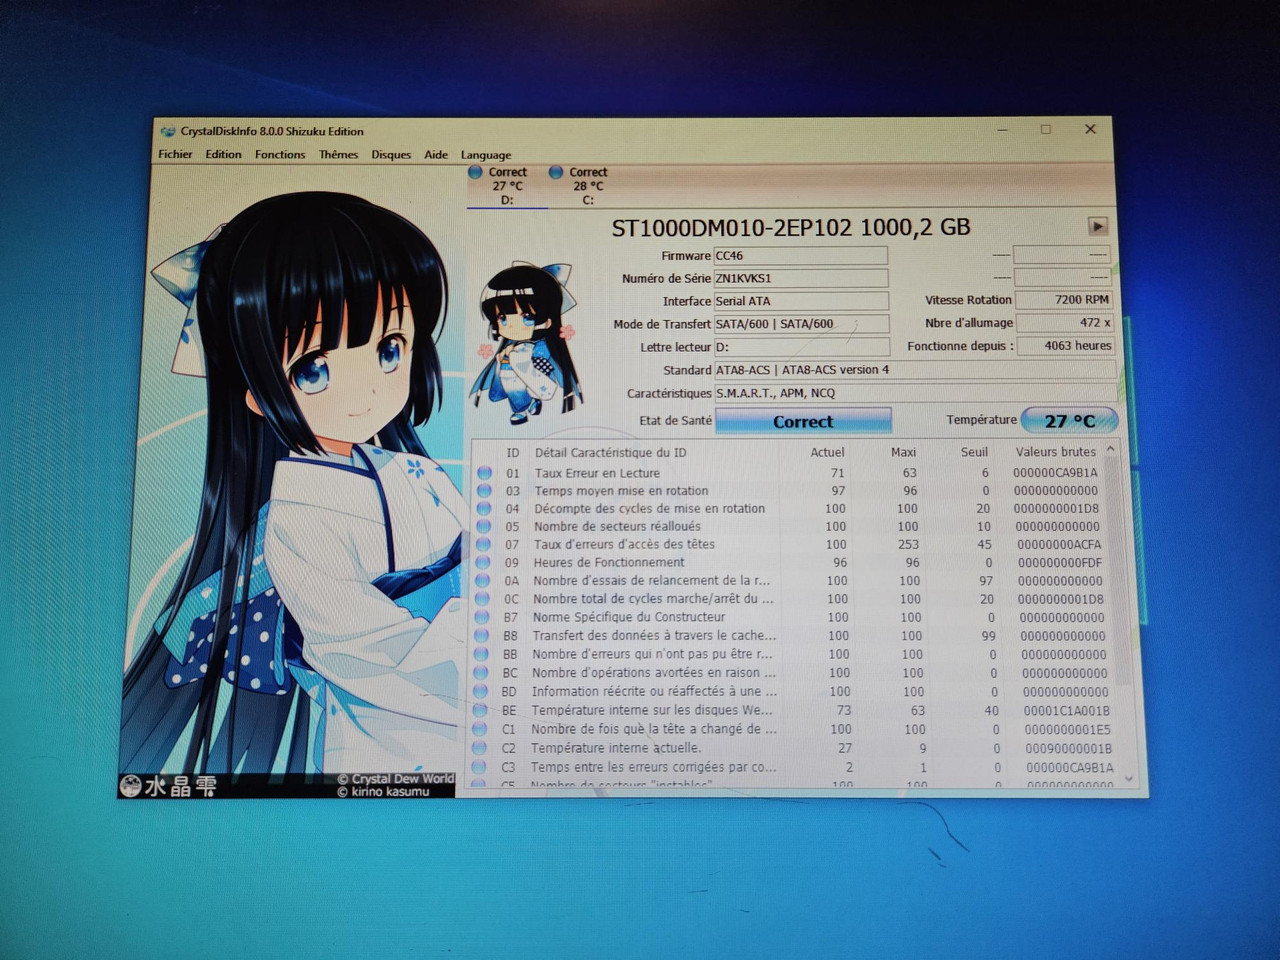This screenshot has height=960, width=1280.
Task: Click the Lettre lecteur field
Action: click(802, 347)
